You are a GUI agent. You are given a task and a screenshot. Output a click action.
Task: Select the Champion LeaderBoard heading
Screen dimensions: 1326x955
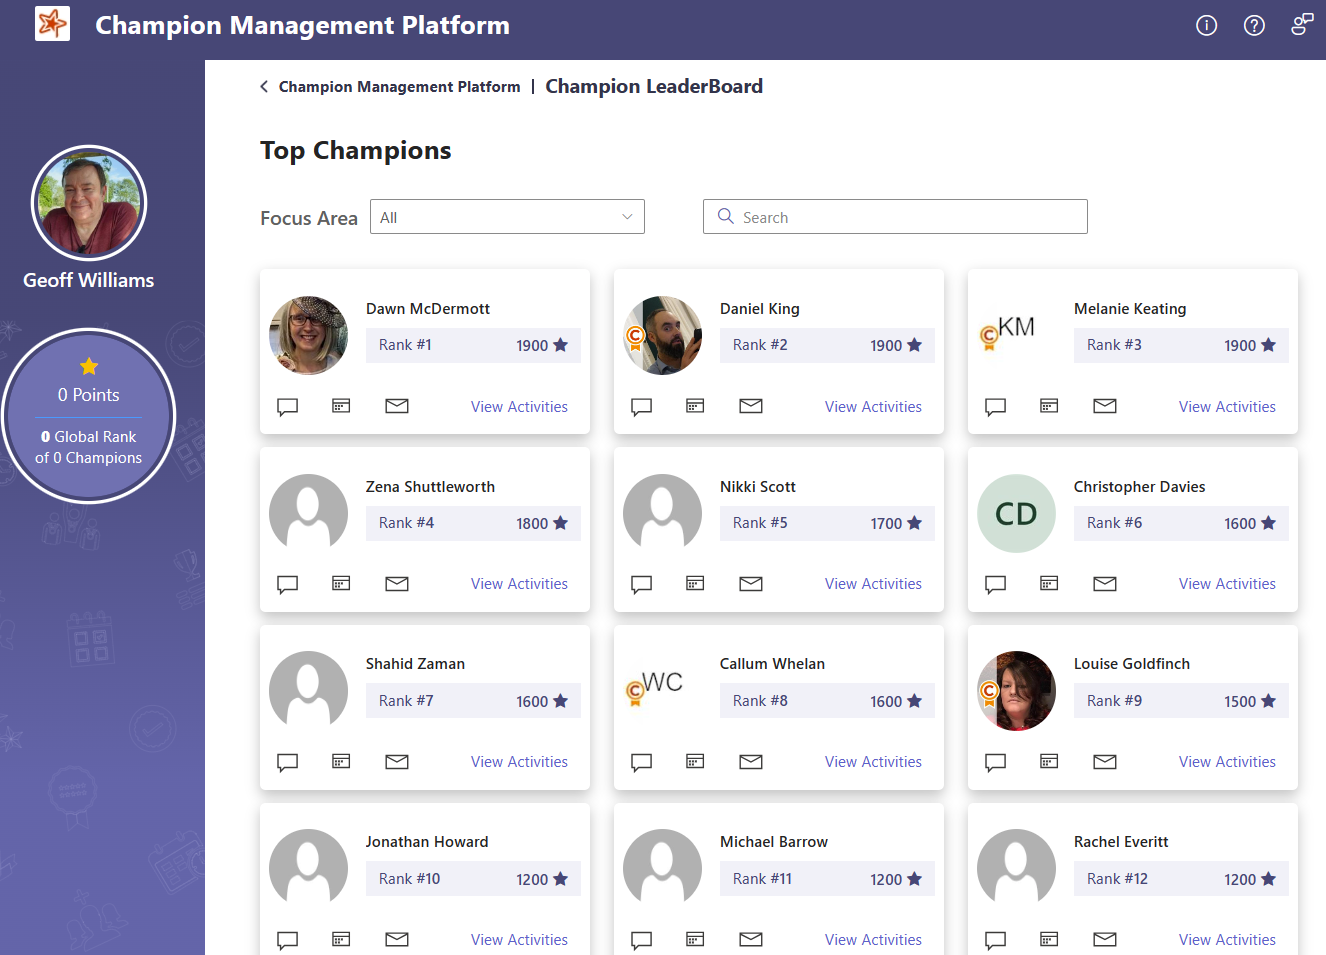pos(654,86)
